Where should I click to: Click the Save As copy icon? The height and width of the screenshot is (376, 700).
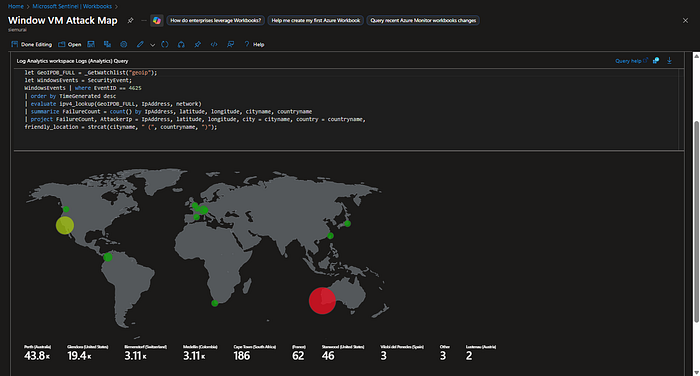point(107,44)
